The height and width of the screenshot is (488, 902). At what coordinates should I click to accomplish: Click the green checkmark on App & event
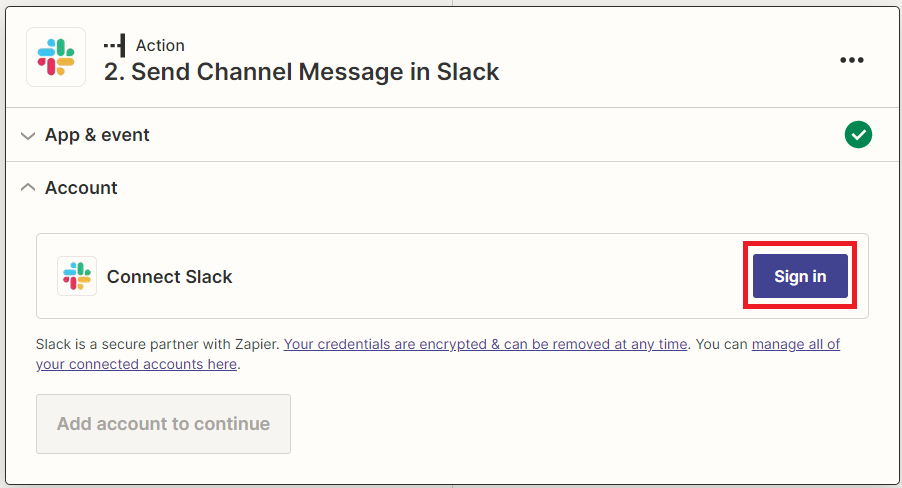click(858, 135)
